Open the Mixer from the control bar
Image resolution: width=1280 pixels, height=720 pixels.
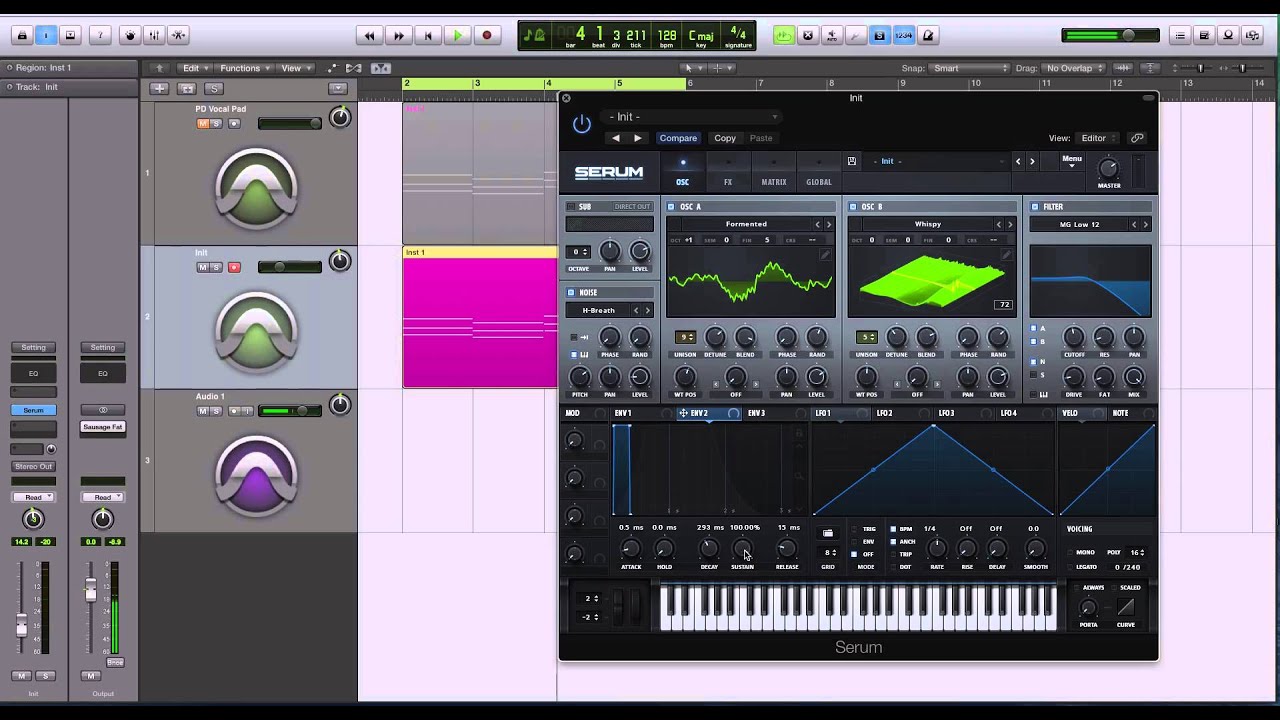click(x=154, y=36)
